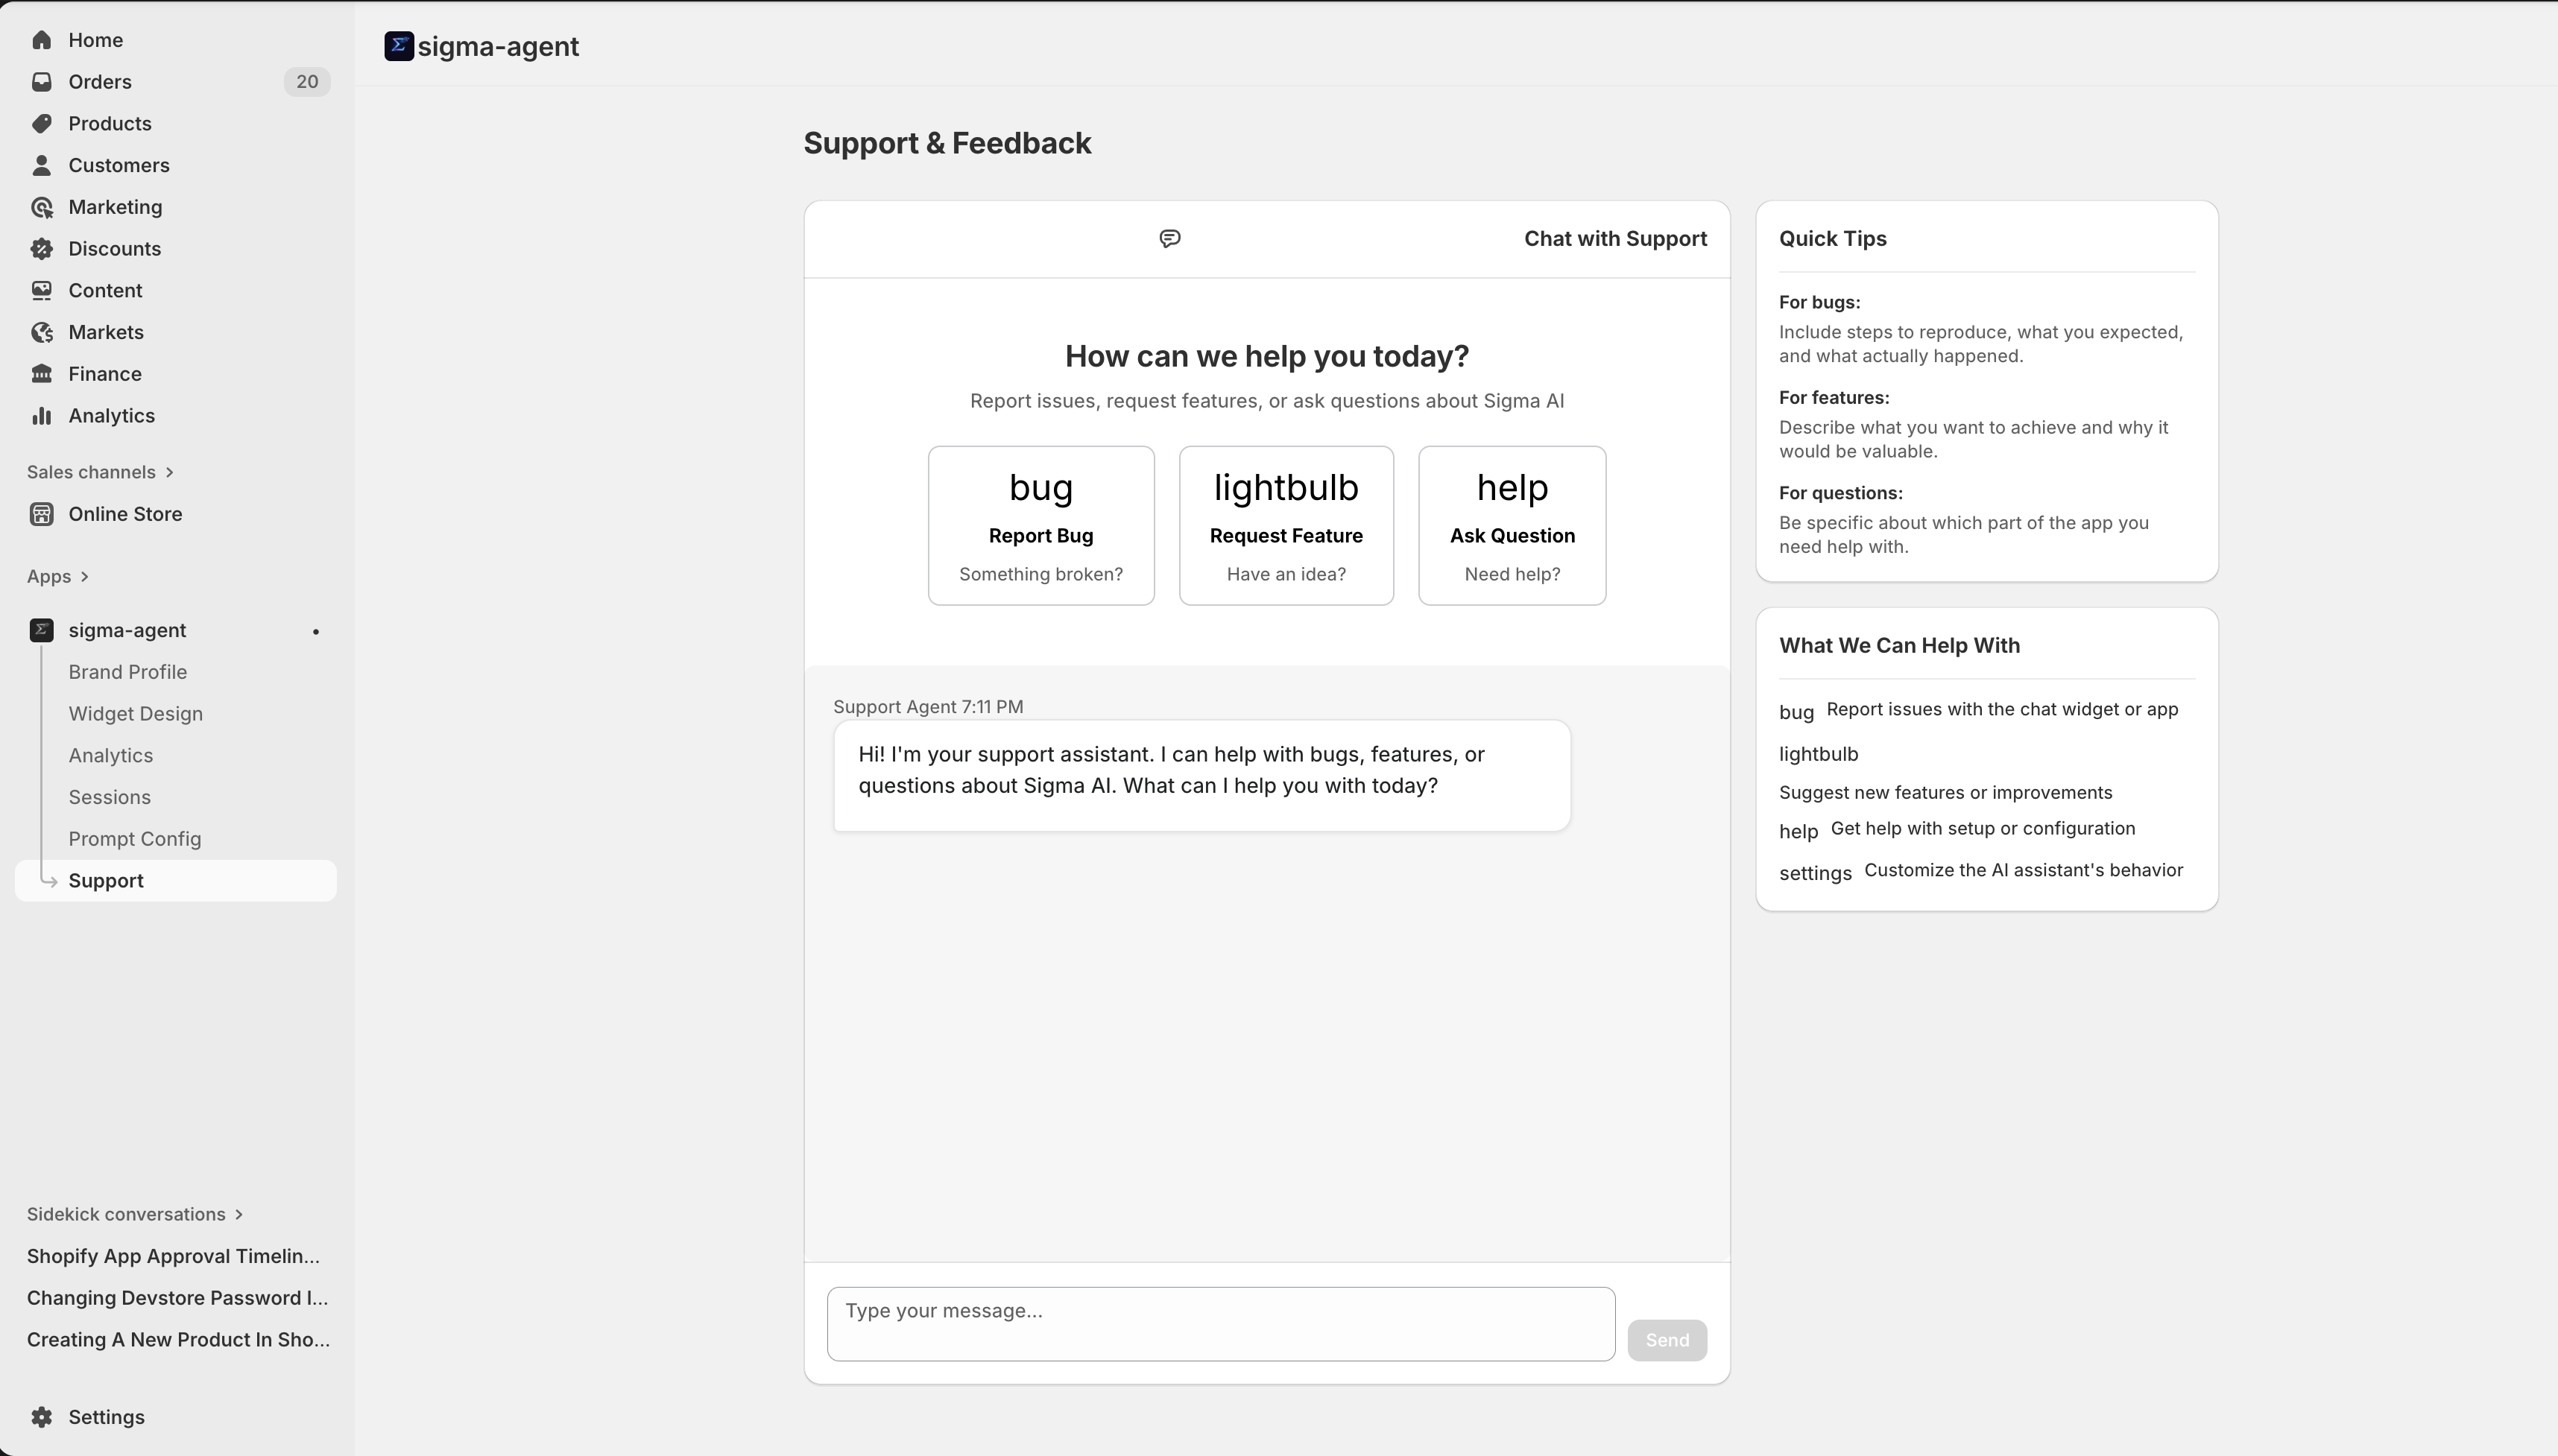Open the Online Store sales channel
Image resolution: width=2558 pixels, height=1456 pixels.
pyautogui.click(x=123, y=513)
